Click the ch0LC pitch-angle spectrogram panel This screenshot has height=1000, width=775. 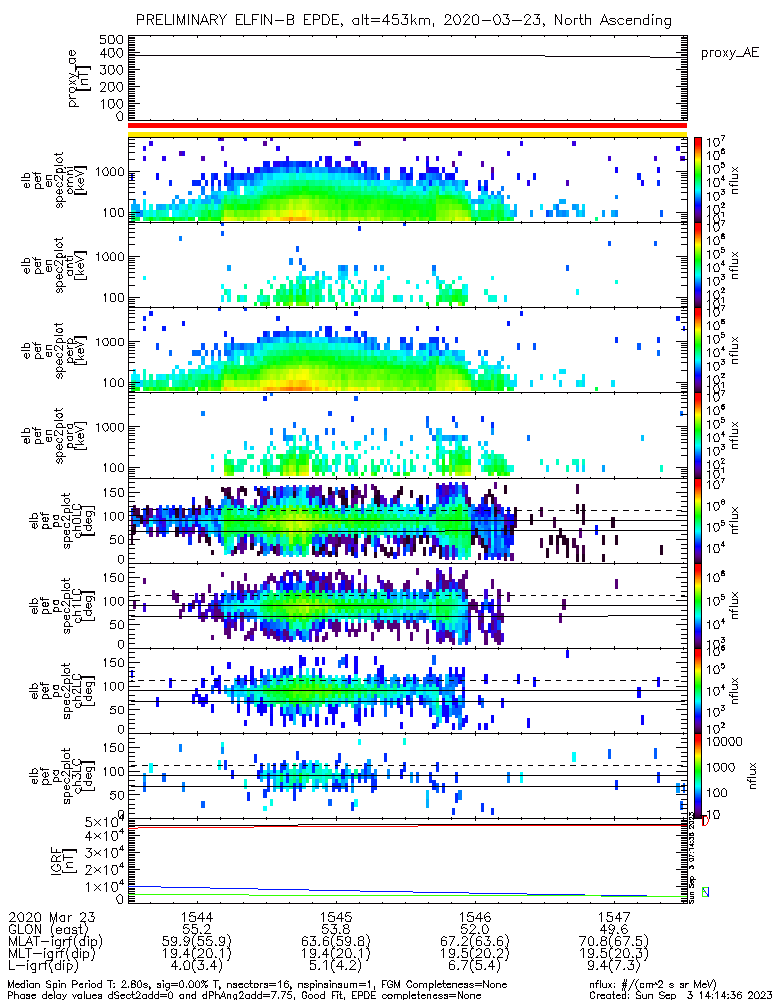click(408, 520)
